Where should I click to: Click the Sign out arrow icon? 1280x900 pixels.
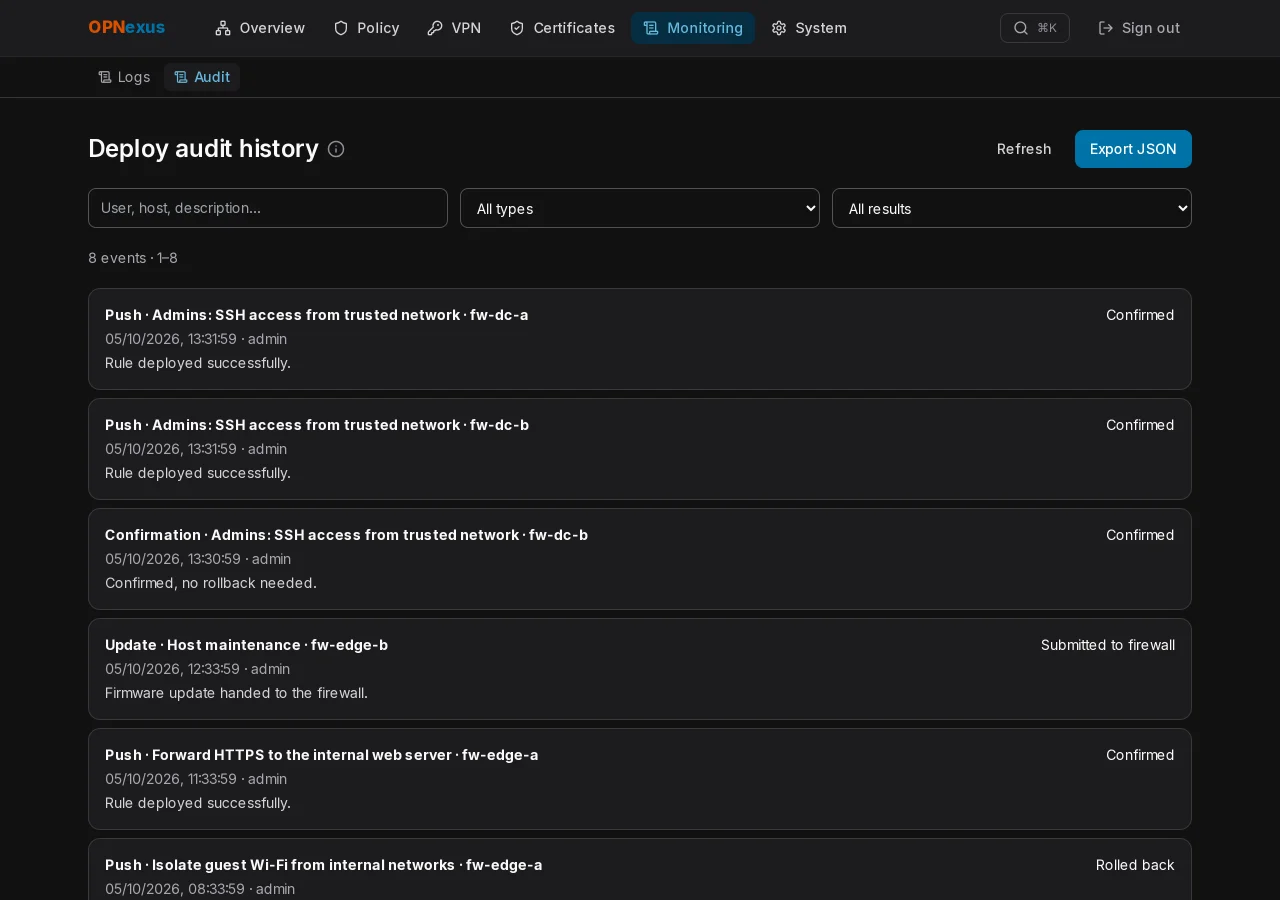click(1106, 28)
